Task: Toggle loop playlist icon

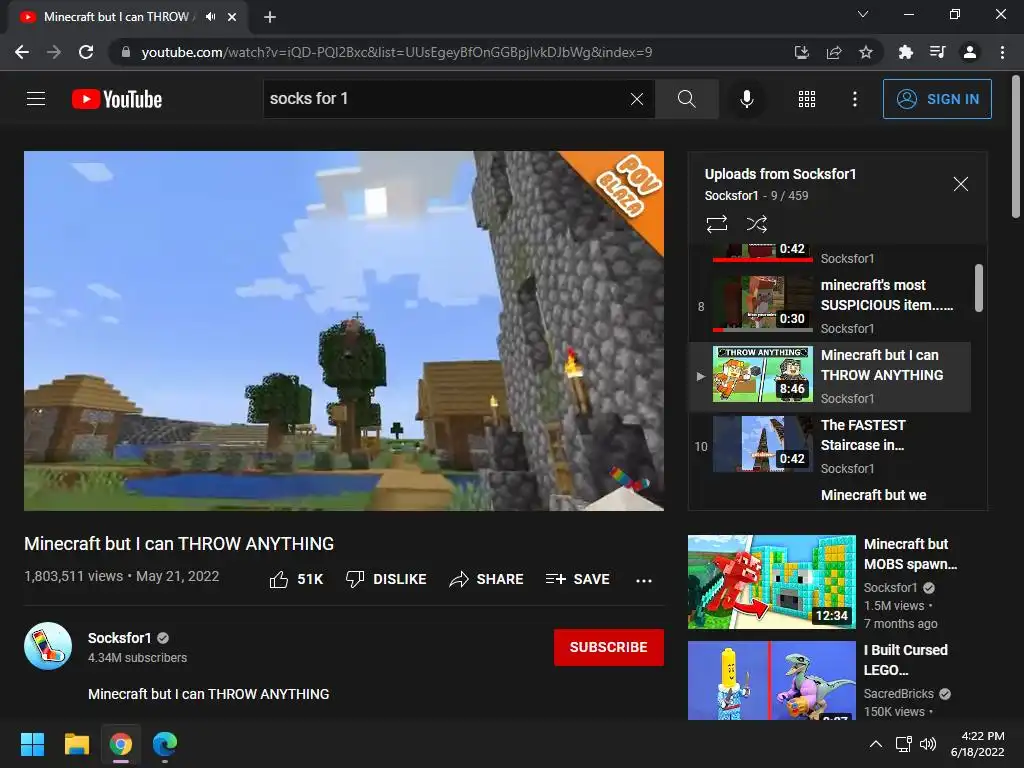Action: pyautogui.click(x=716, y=224)
